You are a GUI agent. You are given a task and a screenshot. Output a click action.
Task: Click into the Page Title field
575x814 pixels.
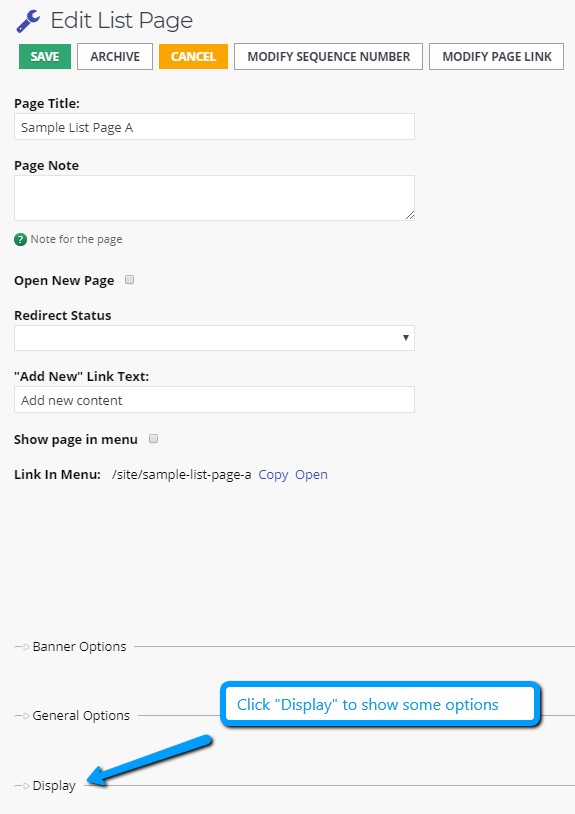point(214,127)
